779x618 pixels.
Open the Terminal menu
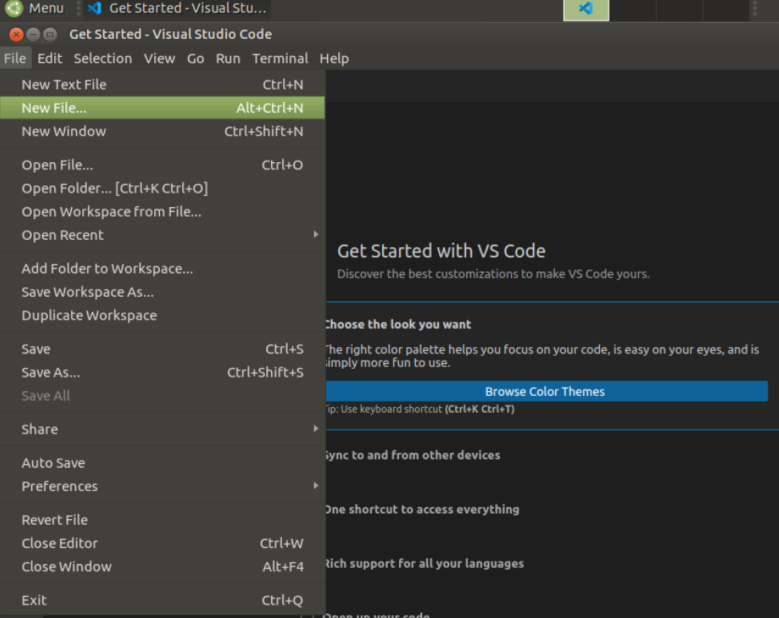280,58
